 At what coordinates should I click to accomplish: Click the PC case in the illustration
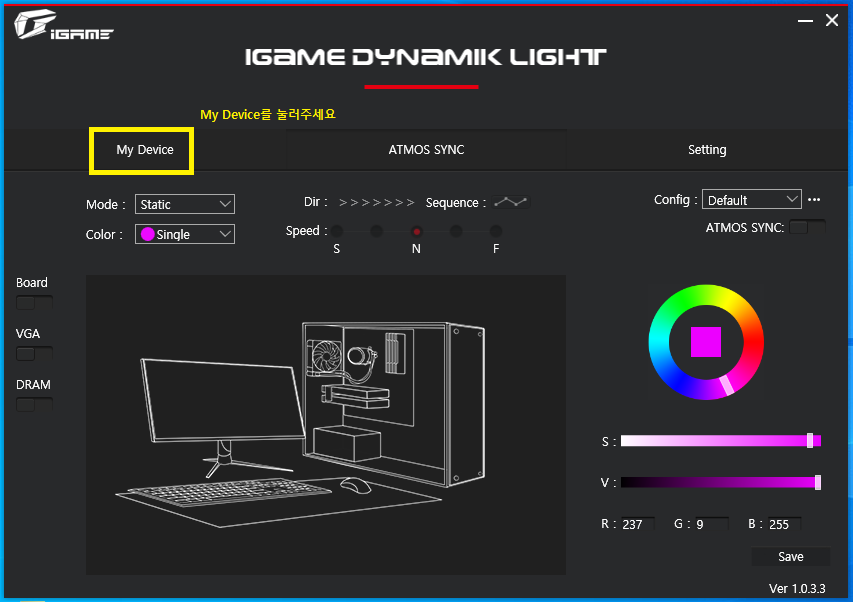(393, 404)
